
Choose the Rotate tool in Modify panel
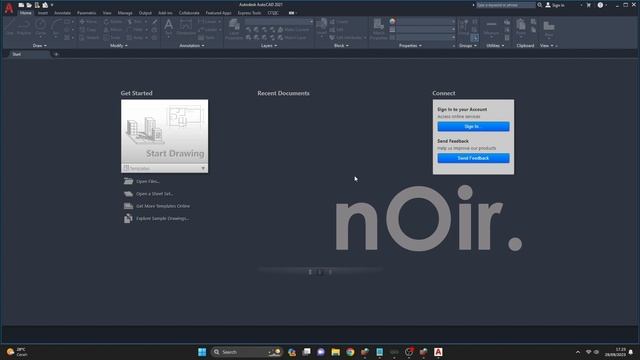point(113,22)
